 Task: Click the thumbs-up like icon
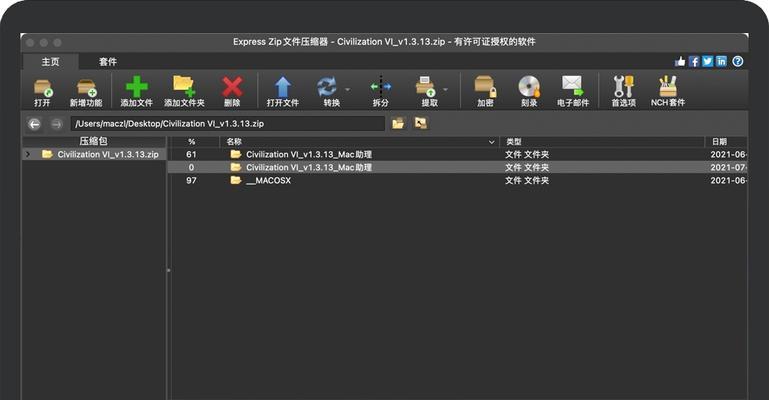coord(680,61)
